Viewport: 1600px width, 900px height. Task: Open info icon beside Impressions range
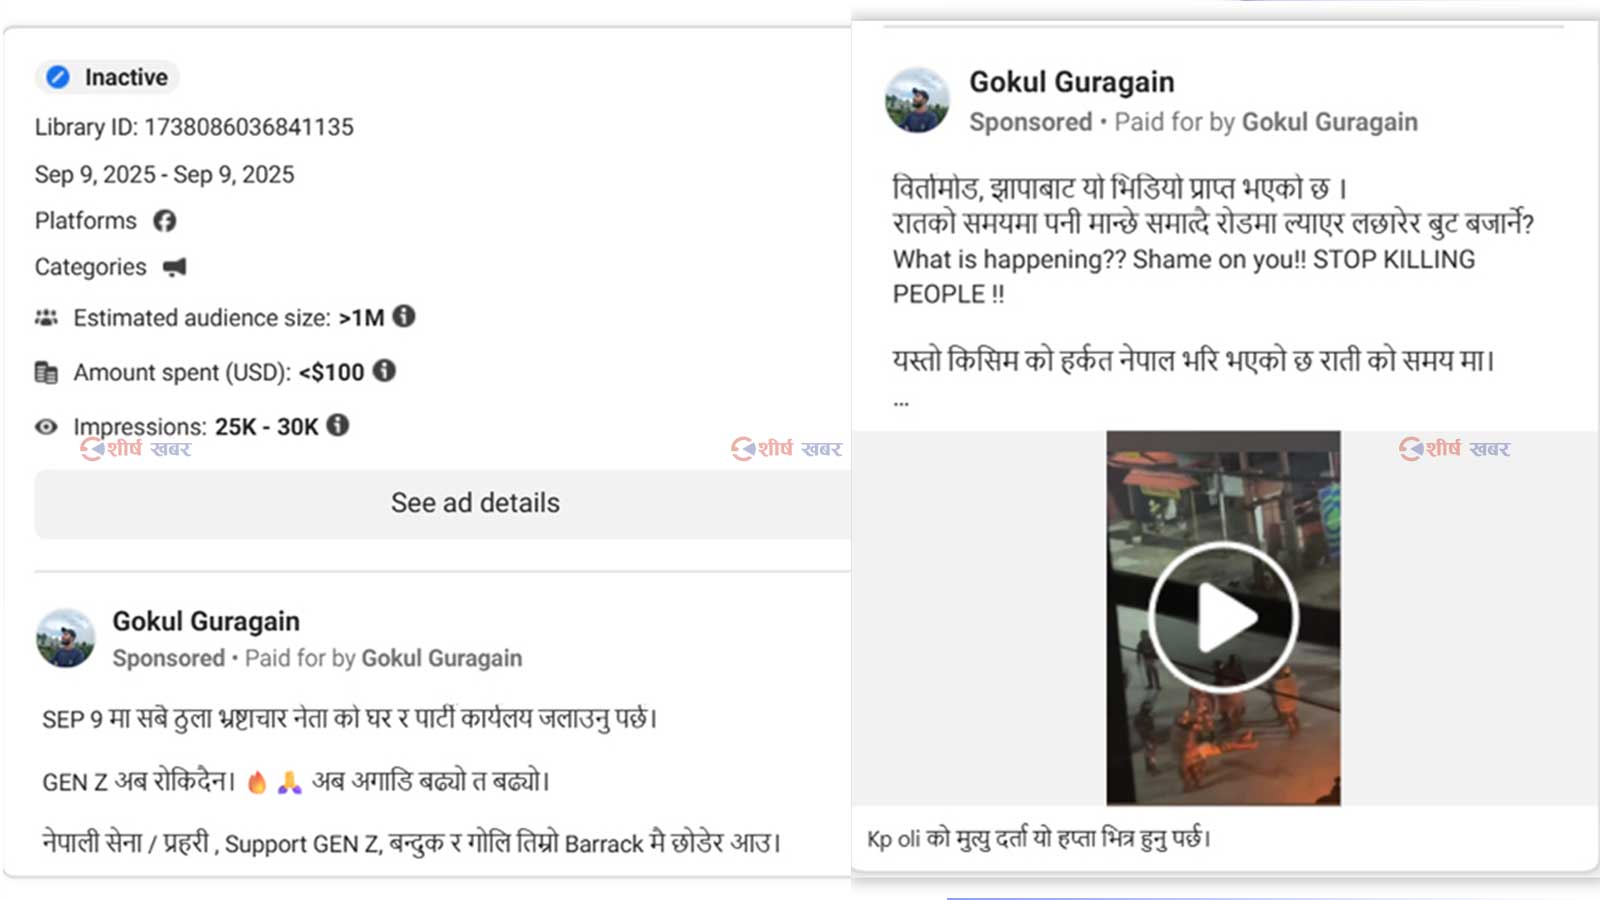tap(338, 425)
